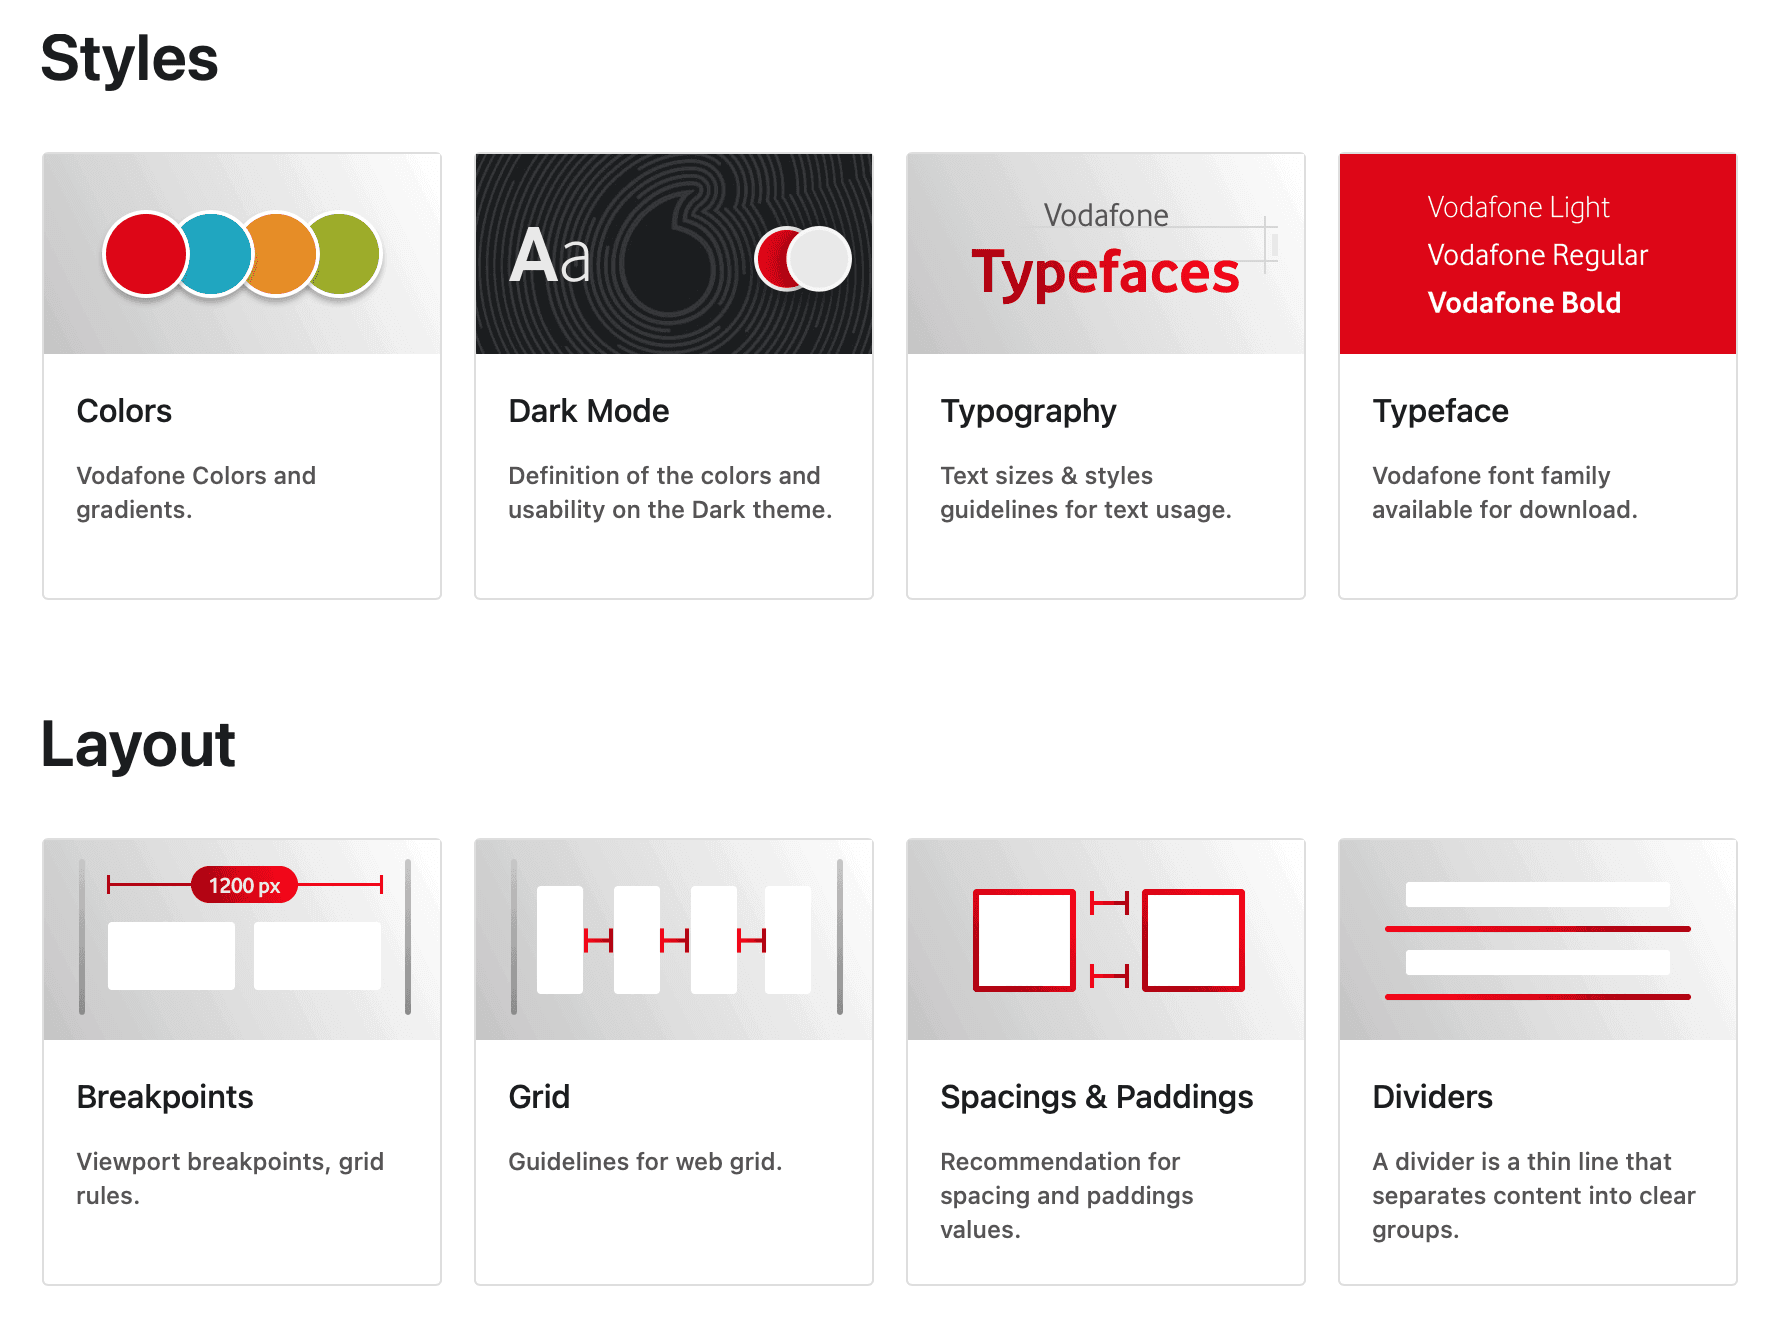Click 'Vodafone Colors and gradients.' description
Viewport: 1784px width, 1332px height.
pyautogui.click(x=196, y=492)
